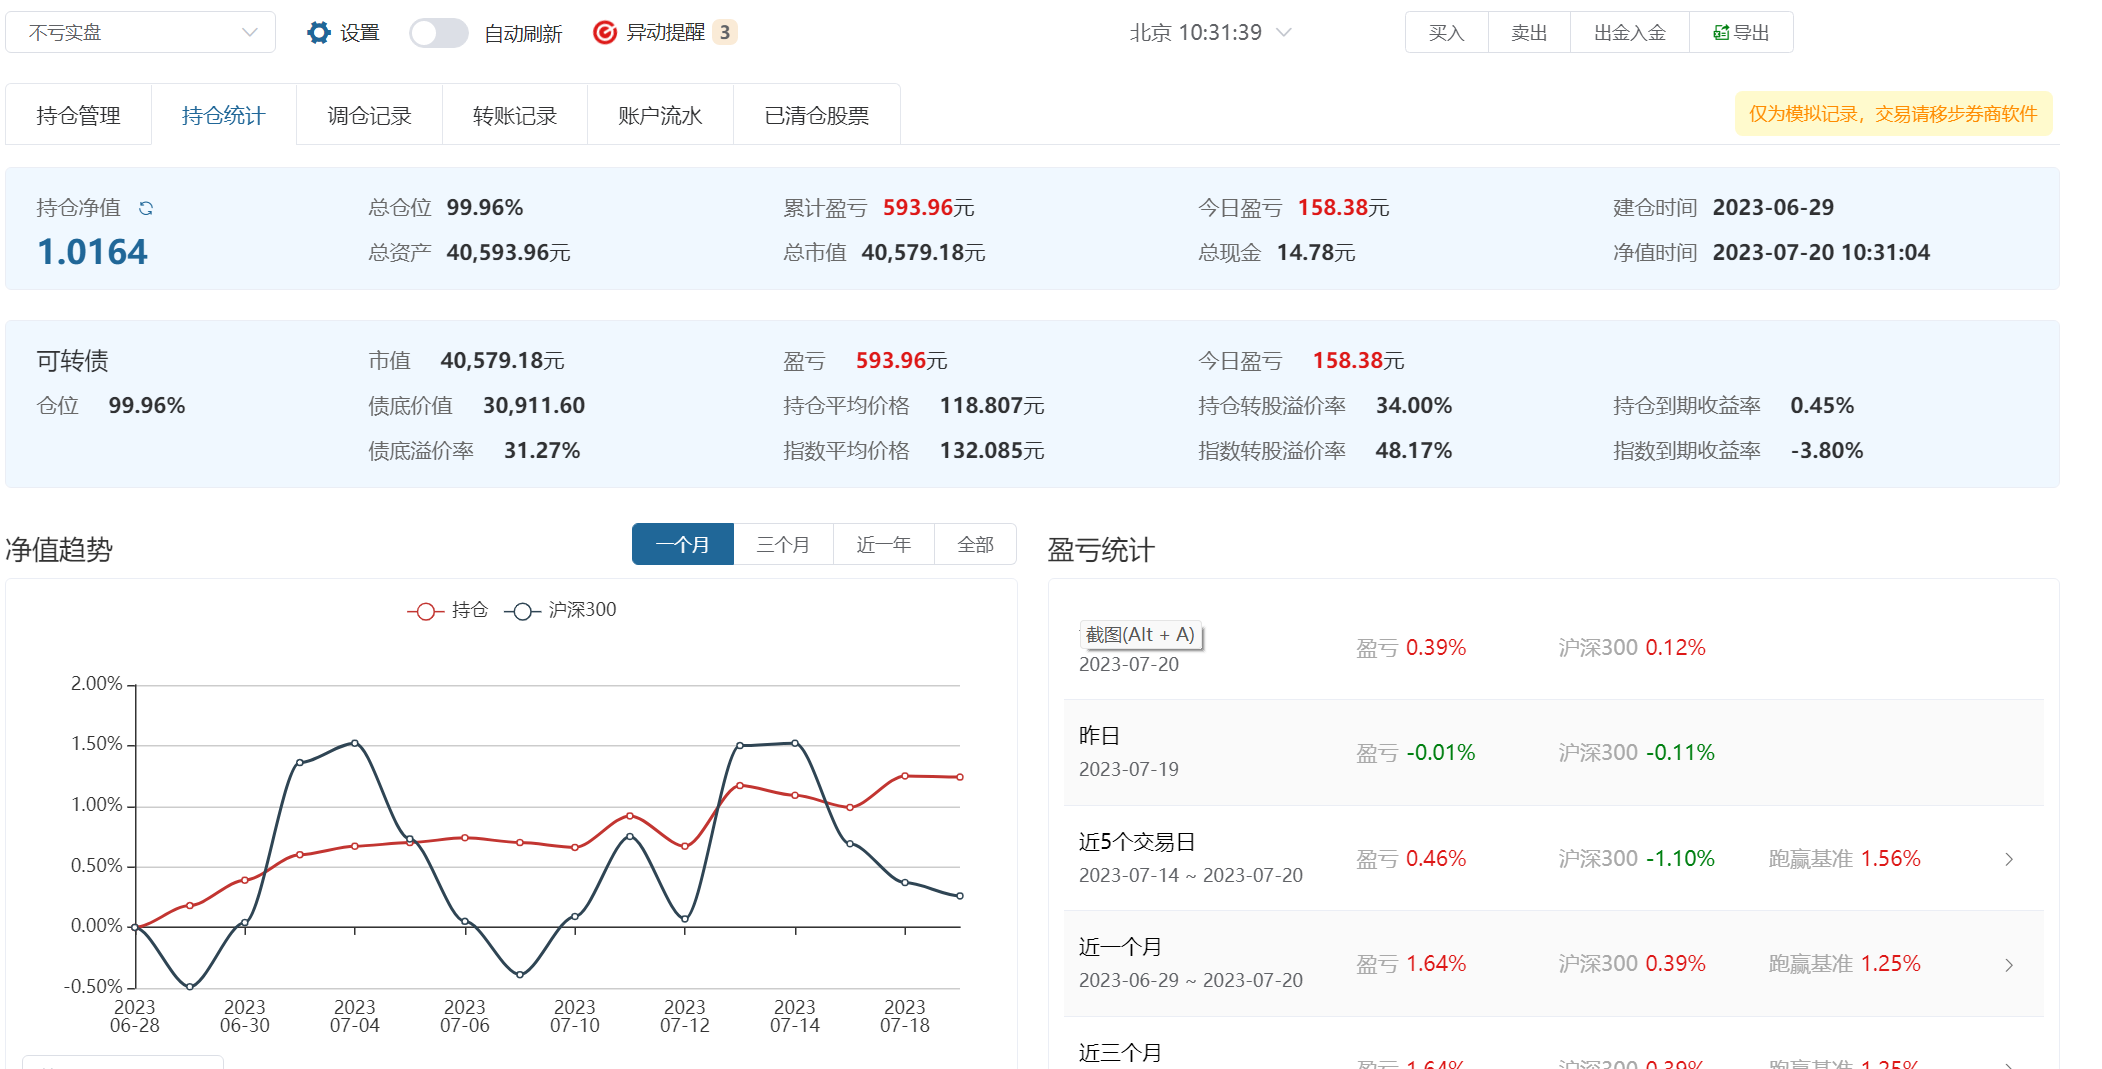
Task: Open the 设置 gear icon
Action: (x=318, y=33)
